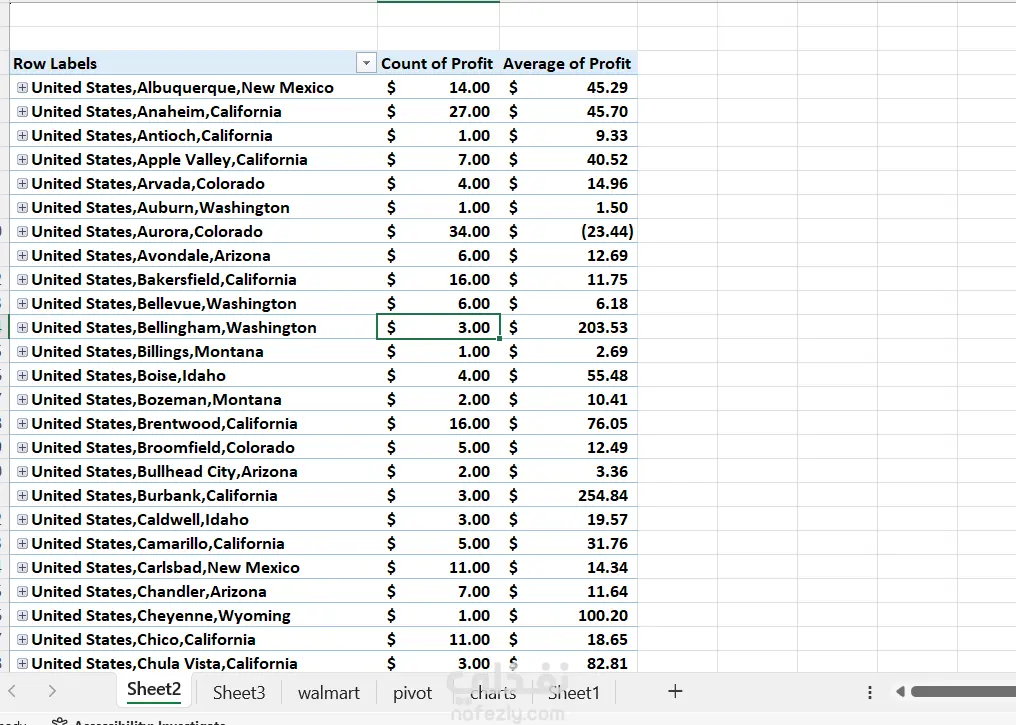The height and width of the screenshot is (725, 1016).
Task: Select the Albuquerque count cell 14.00
Action: pyautogui.click(x=439, y=87)
